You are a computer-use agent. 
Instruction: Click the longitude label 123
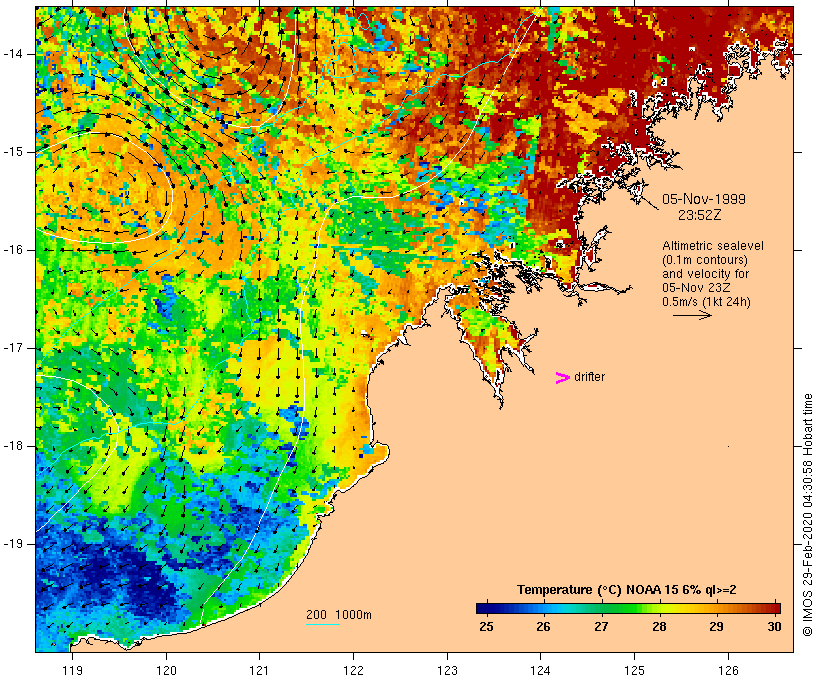pyautogui.click(x=447, y=670)
